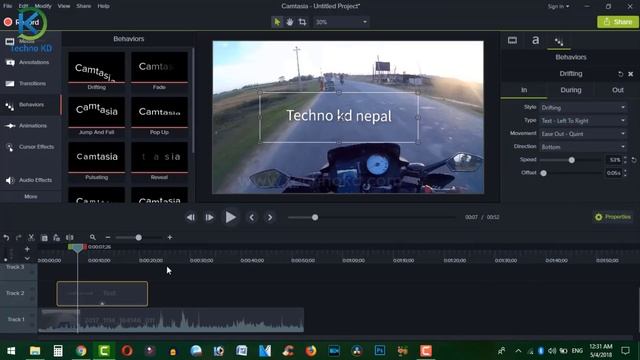Switch to the During tab
The image size is (640, 360).
pos(571,90)
